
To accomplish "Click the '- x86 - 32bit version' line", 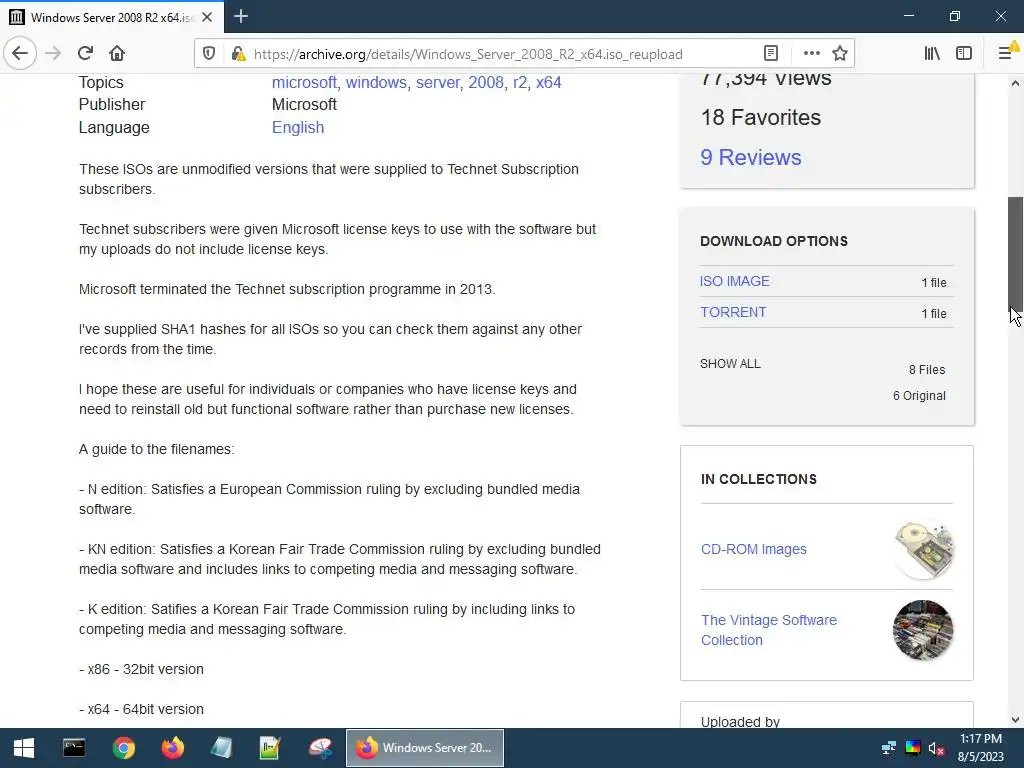I will (142, 669).
